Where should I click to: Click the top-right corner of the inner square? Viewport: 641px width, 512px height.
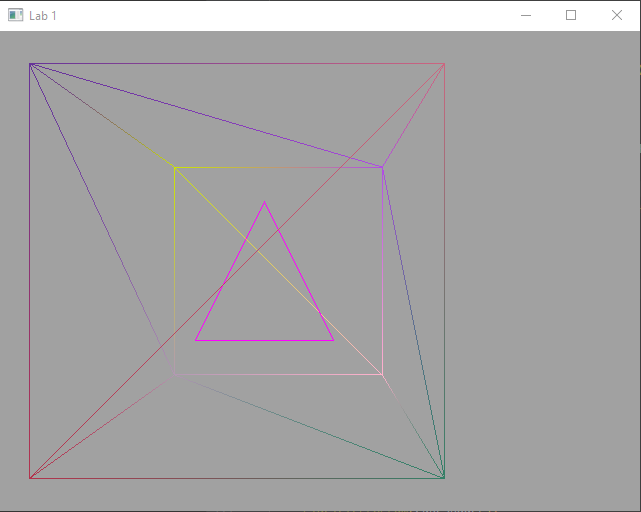coord(382,168)
